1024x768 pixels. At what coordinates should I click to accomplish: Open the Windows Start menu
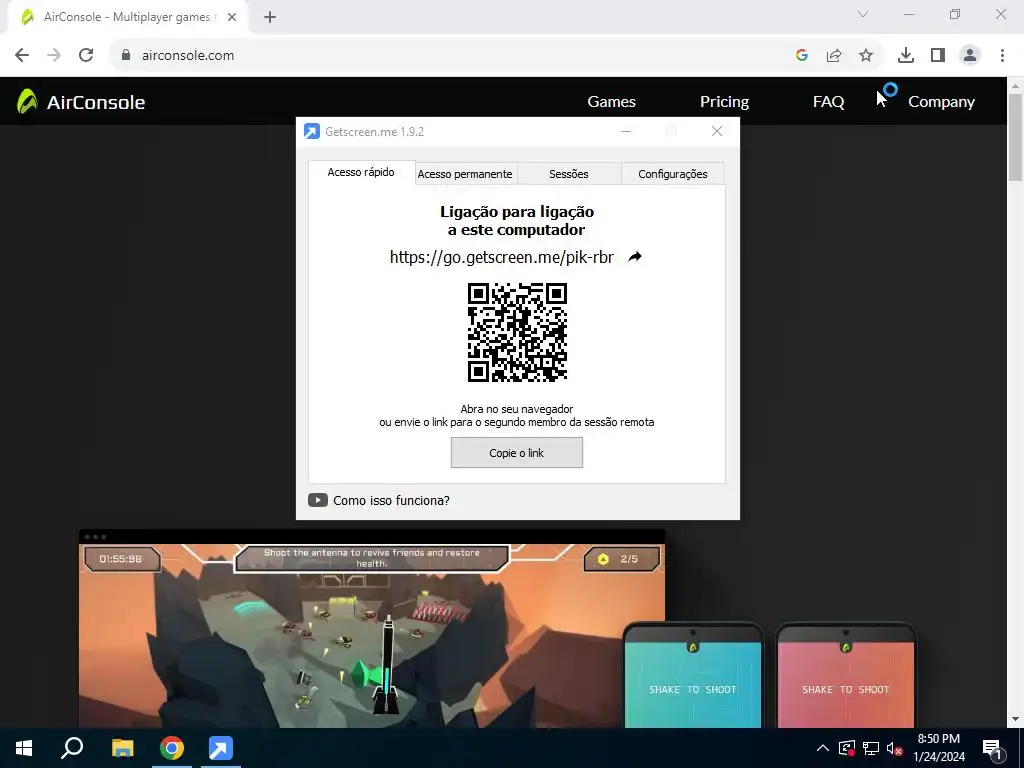(x=24, y=748)
